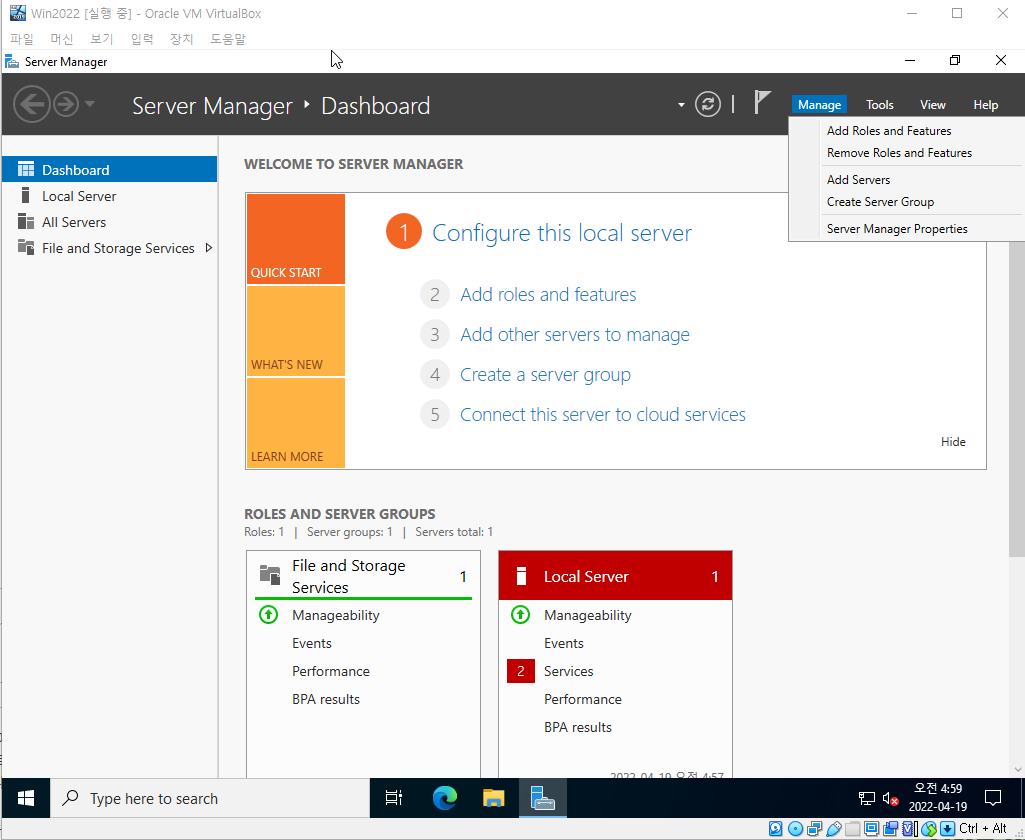
Task: Open the Tools menu
Action: (x=879, y=105)
